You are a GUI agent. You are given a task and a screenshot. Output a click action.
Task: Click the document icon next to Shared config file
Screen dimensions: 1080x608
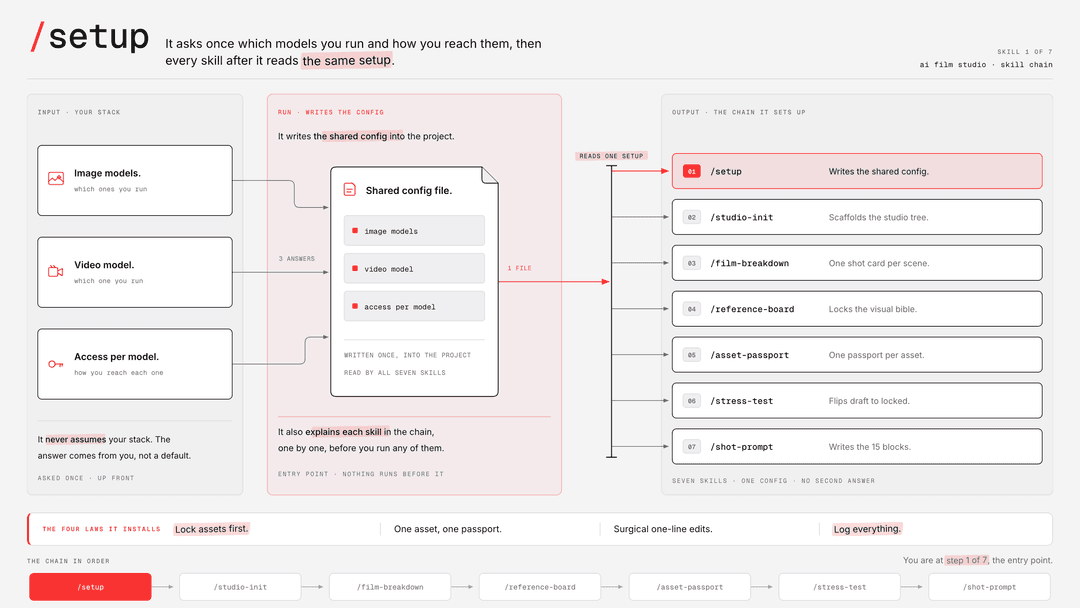pyautogui.click(x=350, y=189)
